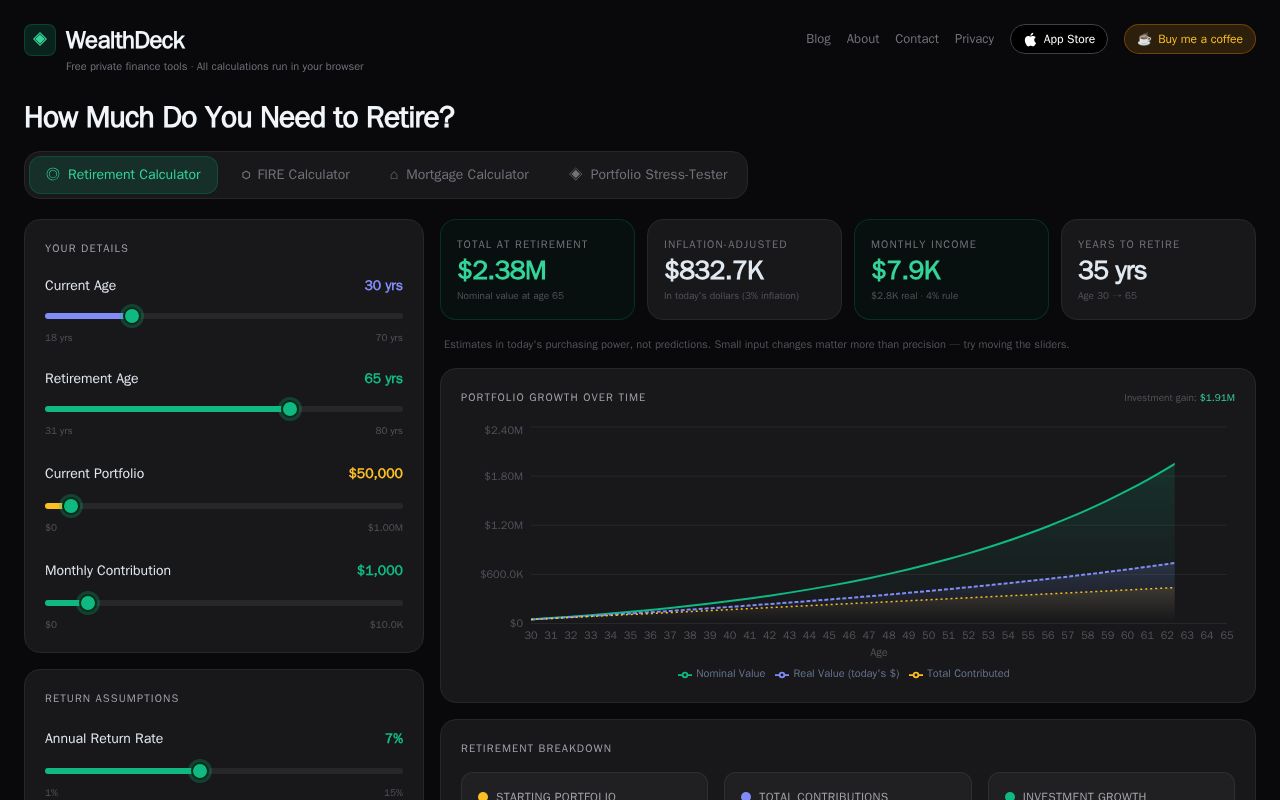This screenshot has height=800, width=1280.
Task: Click the 7% Annual Return Rate value
Action: coord(394,739)
